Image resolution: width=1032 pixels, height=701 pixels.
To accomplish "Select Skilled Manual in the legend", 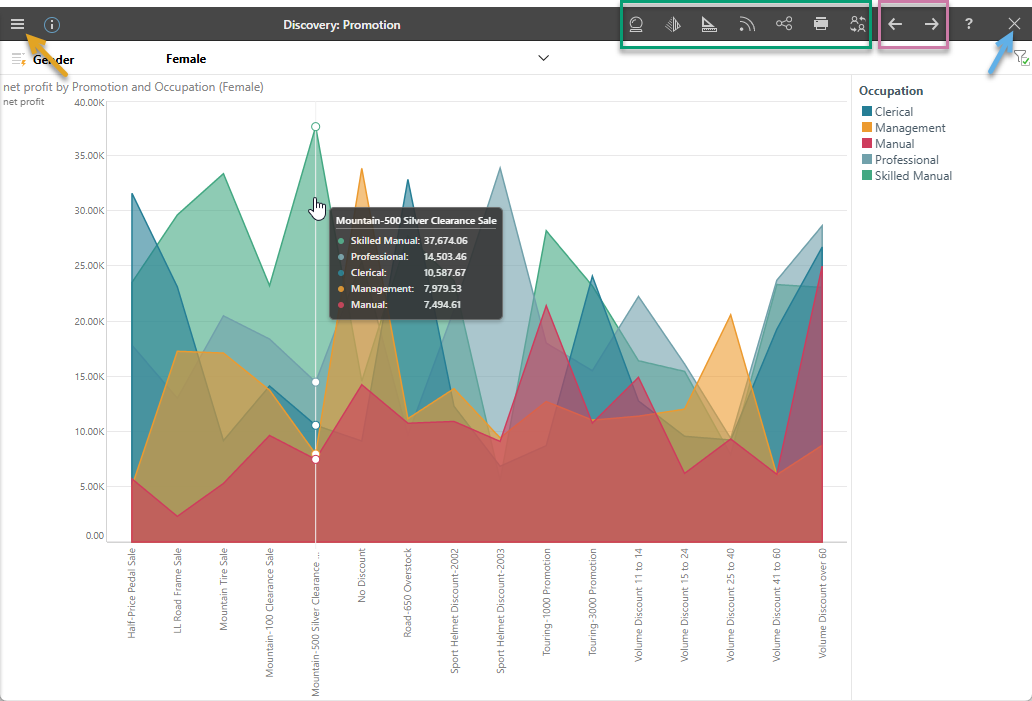I will tap(913, 176).
